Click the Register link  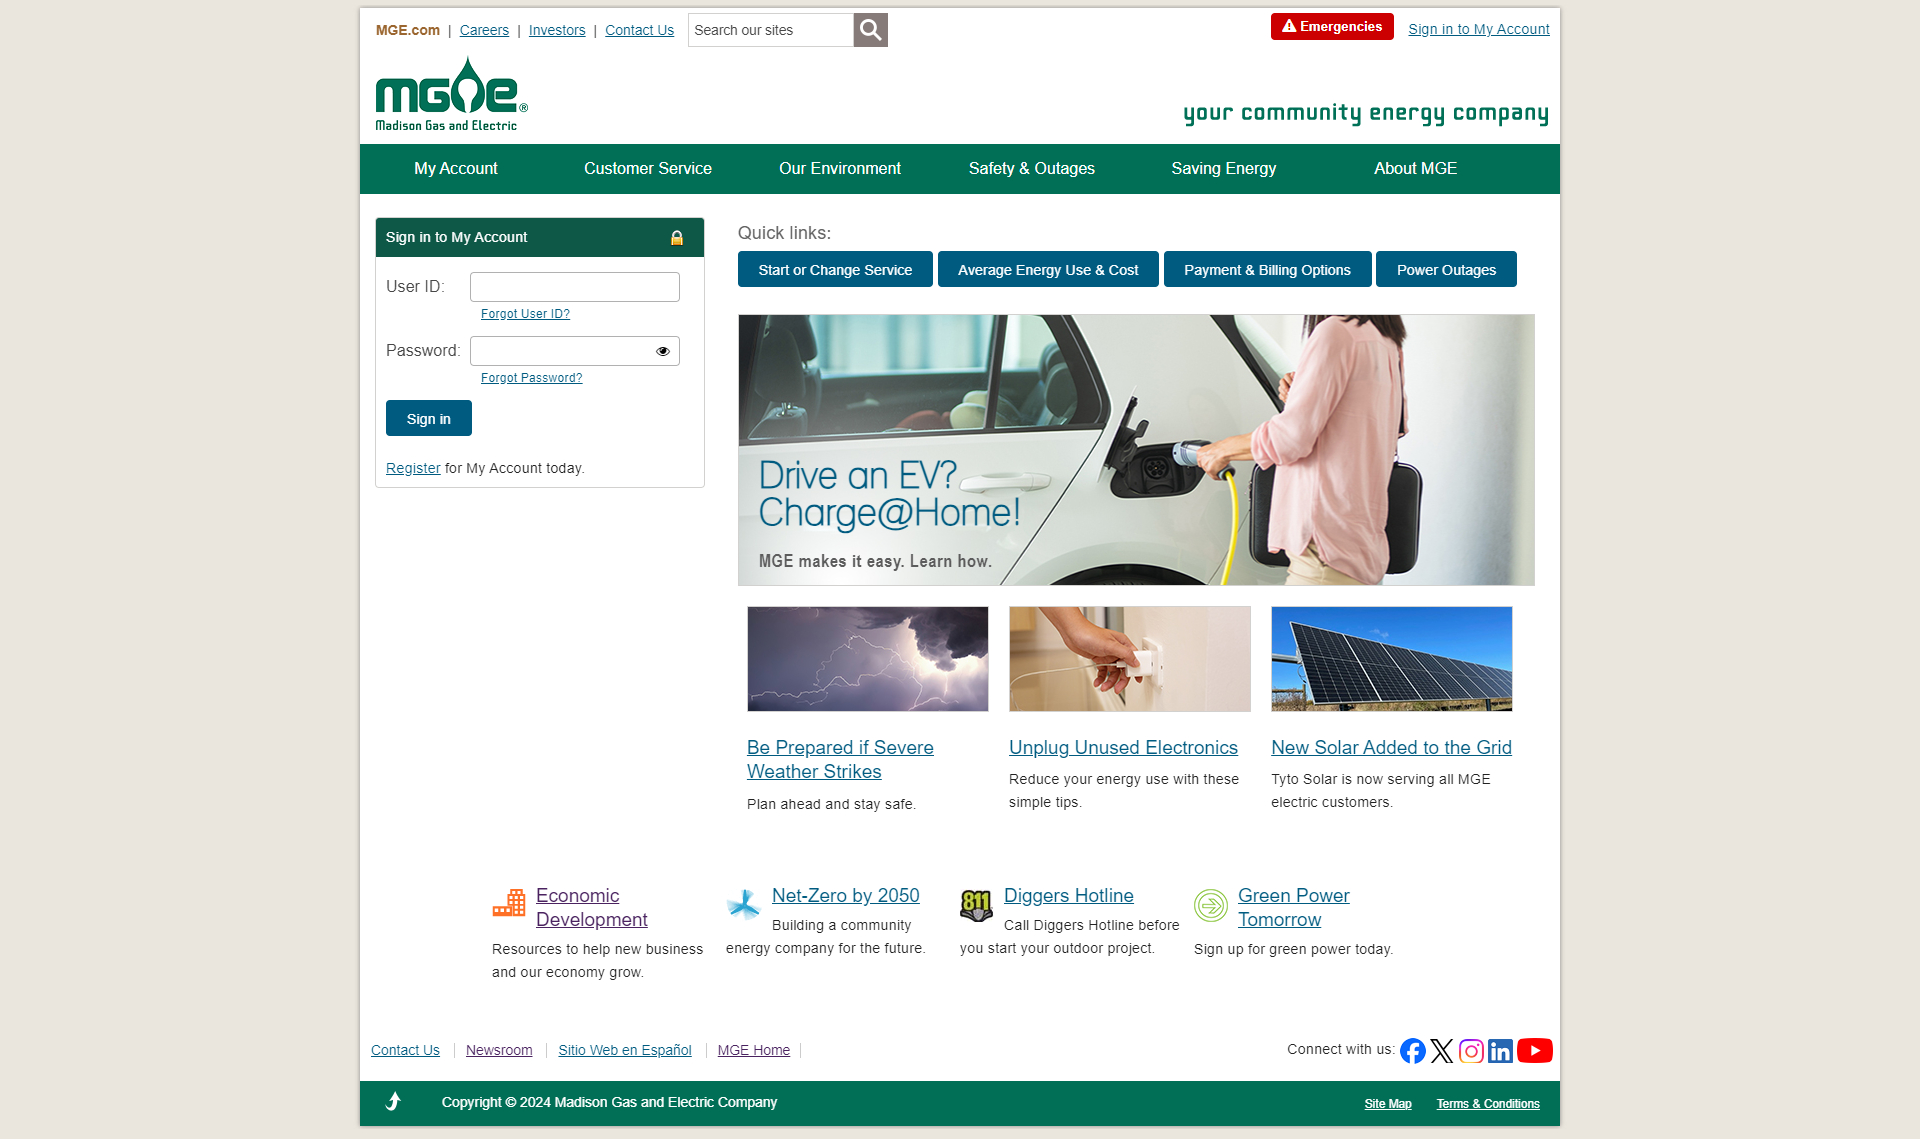point(413,468)
